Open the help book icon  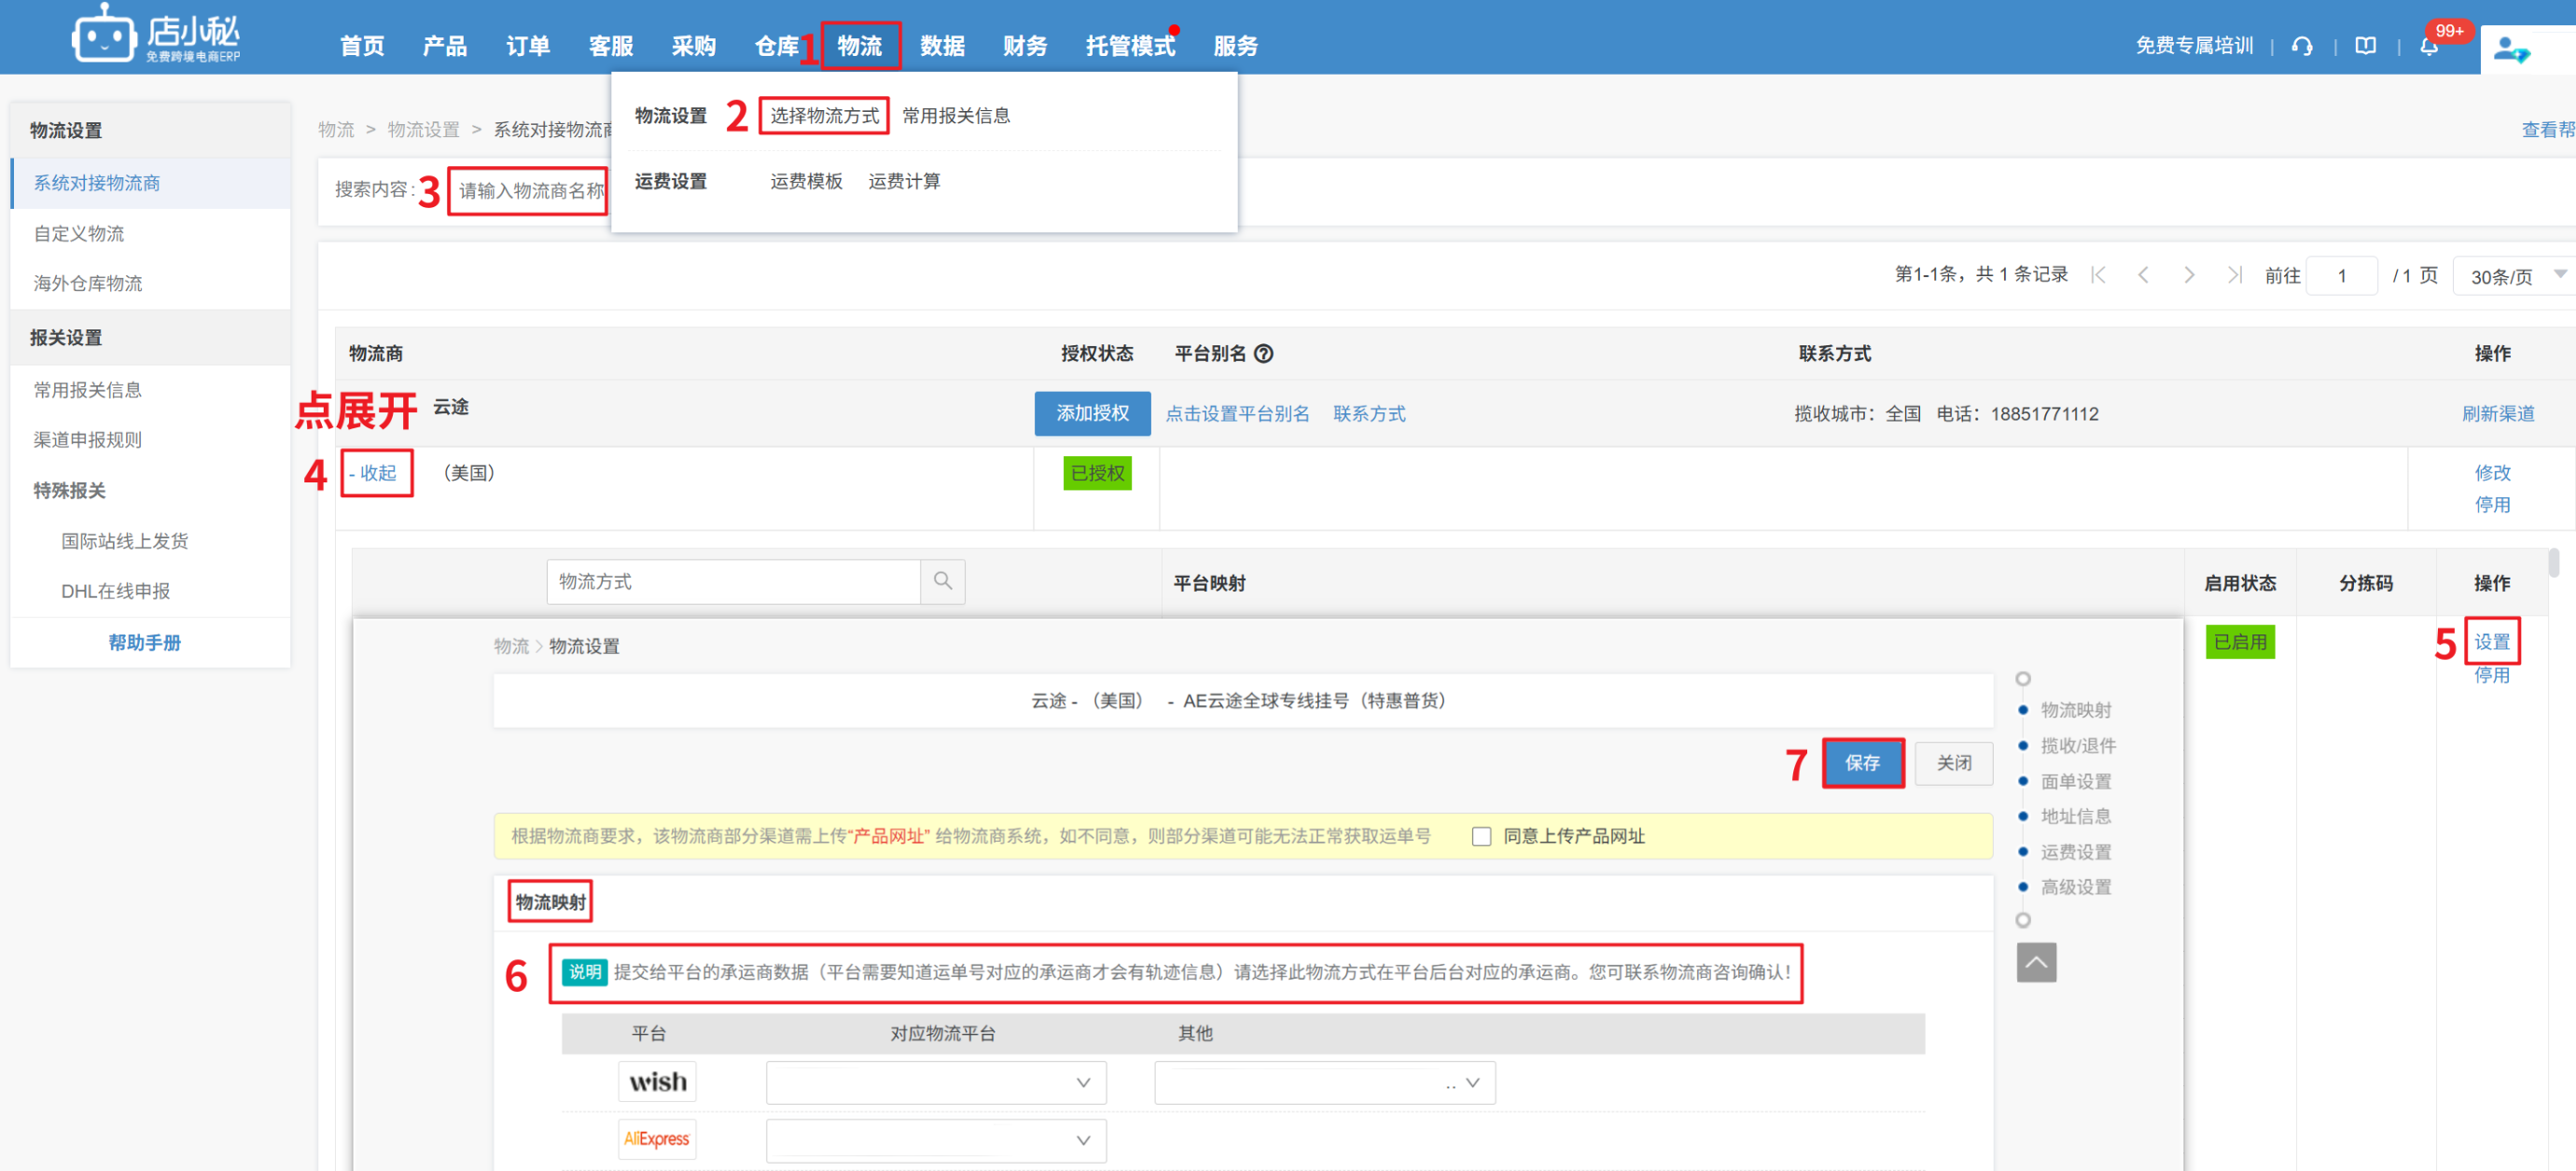click(x=2365, y=46)
